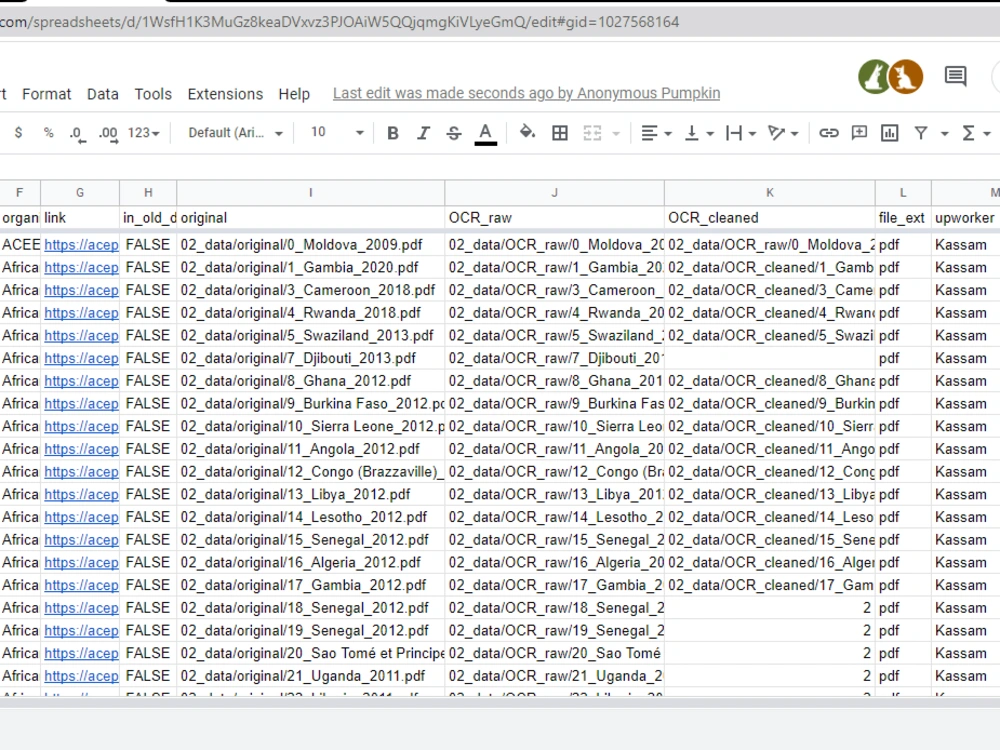
Task: Open the comment history icon
Action: [x=955, y=77]
